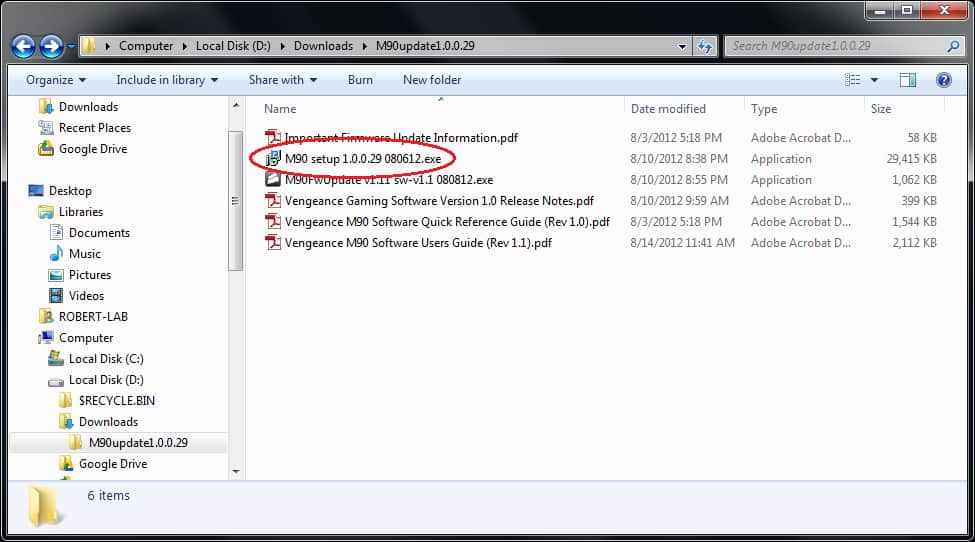Create a New folder from toolbar
Image resolution: width=975 pixels, height=542 pixels.
[x=432, y=80]
